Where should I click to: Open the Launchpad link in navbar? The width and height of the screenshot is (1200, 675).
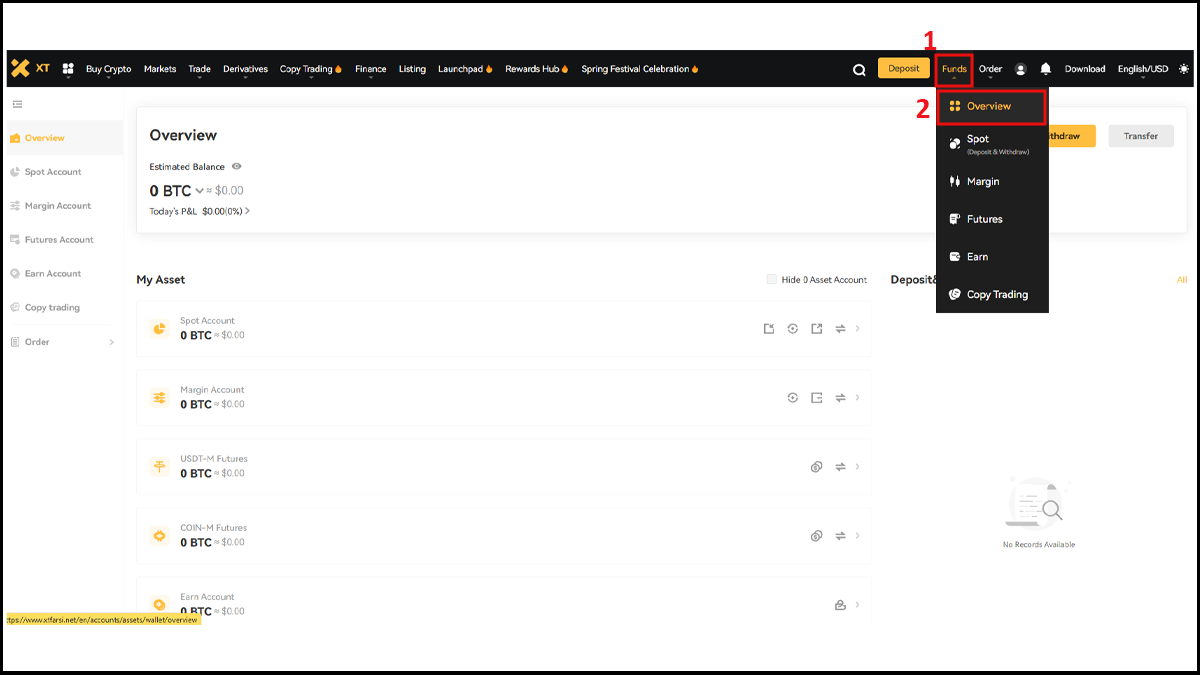coord(465,69)
